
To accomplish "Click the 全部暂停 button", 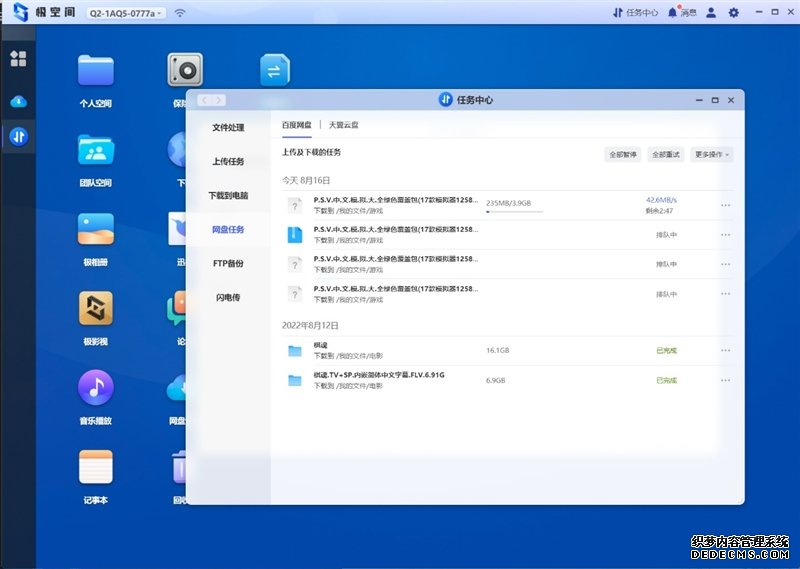I will coord(623,155).
